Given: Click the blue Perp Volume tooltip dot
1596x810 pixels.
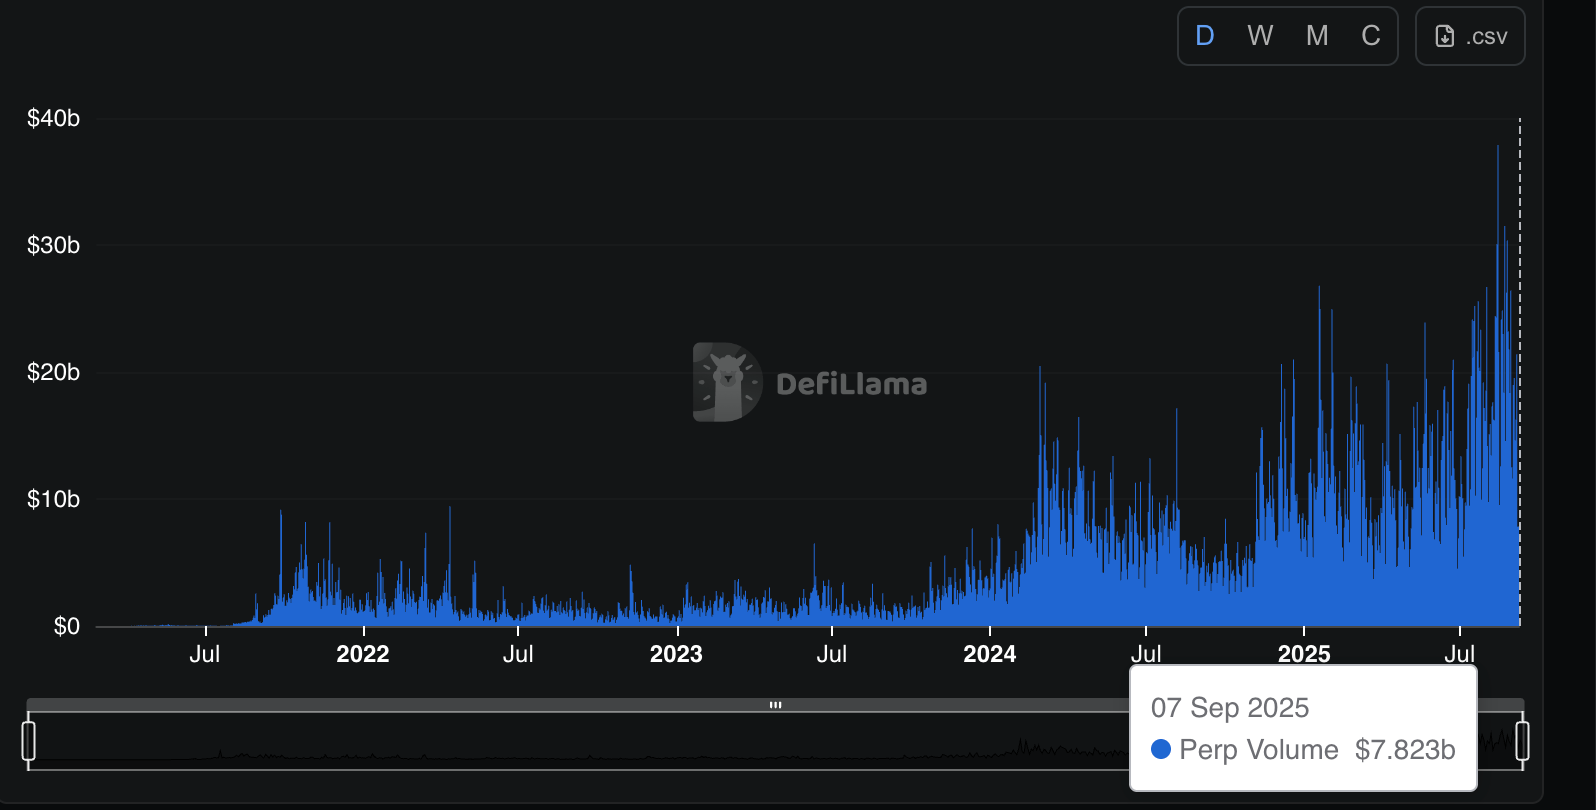Looking at the screenshot, I should (x=1161, y=749).
